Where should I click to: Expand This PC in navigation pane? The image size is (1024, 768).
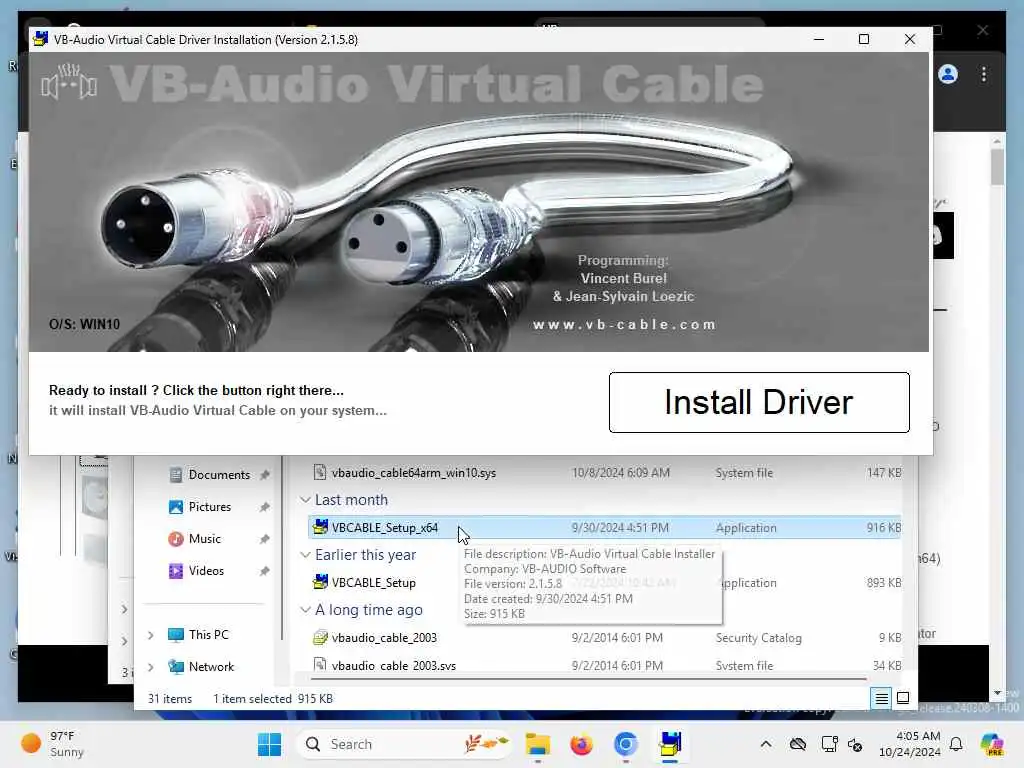click(151, 635)
